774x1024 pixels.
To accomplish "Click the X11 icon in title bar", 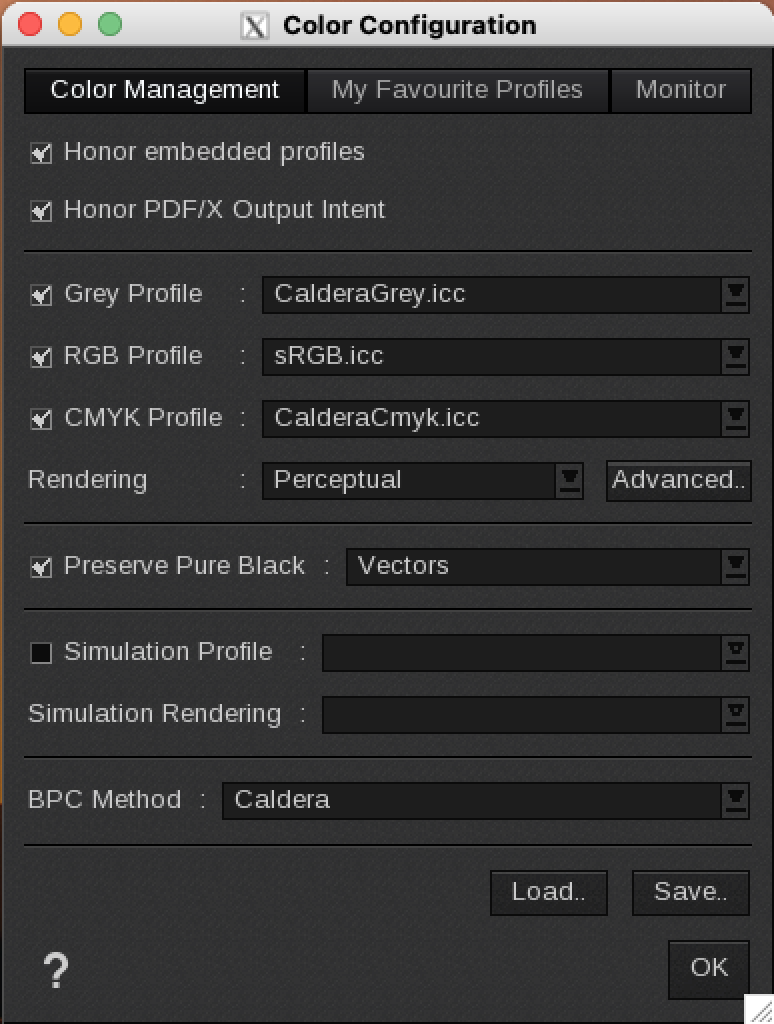I will point(256,26).
